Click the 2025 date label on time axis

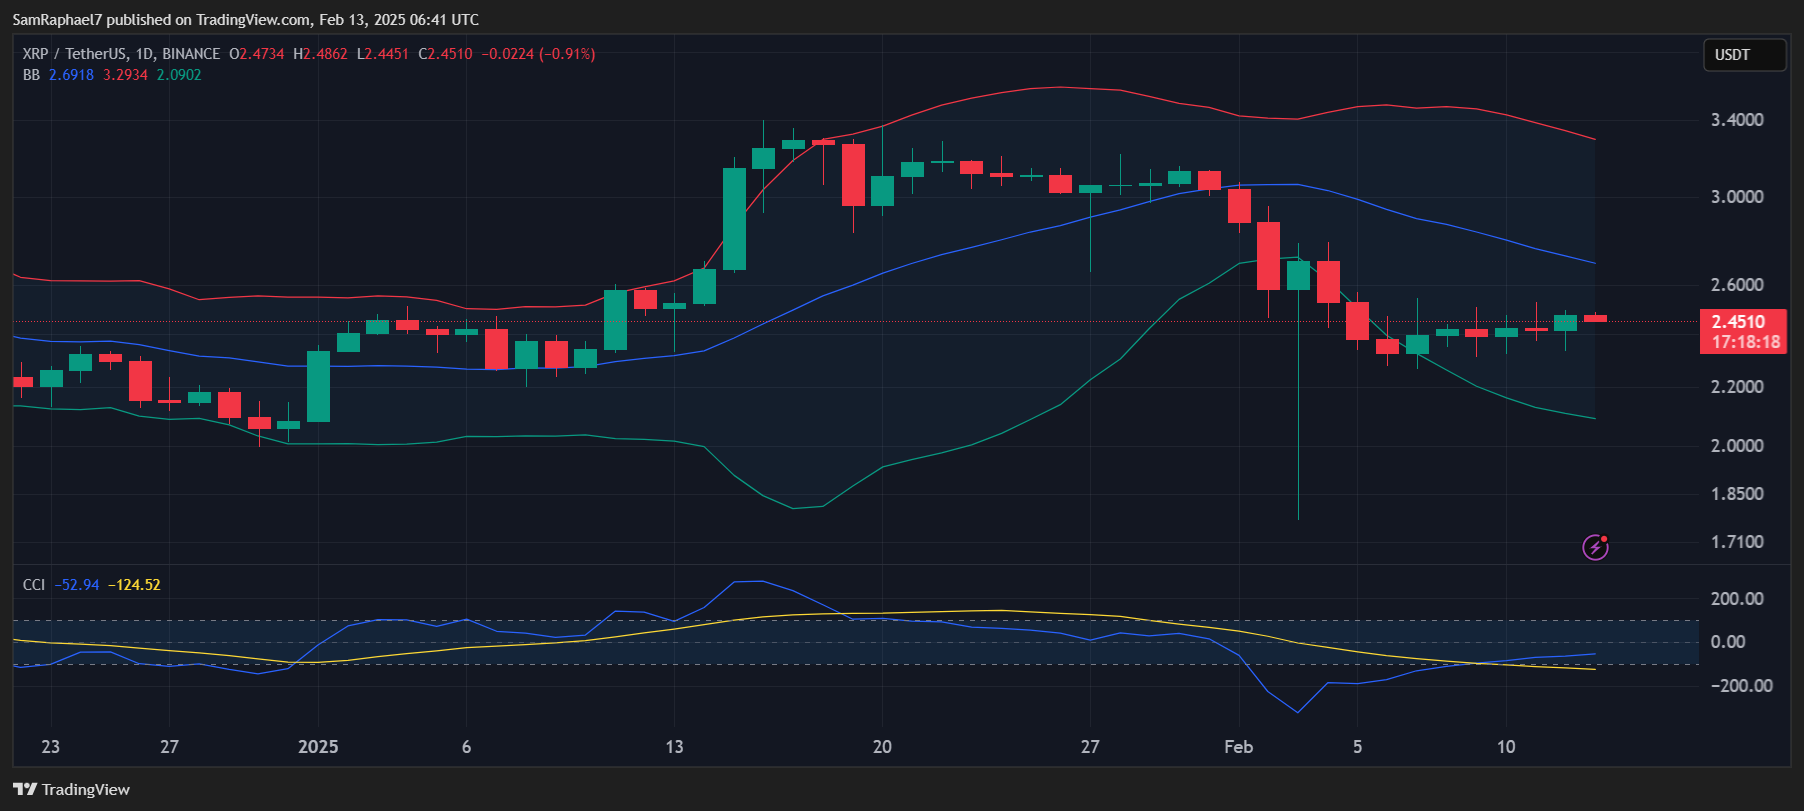318,747
